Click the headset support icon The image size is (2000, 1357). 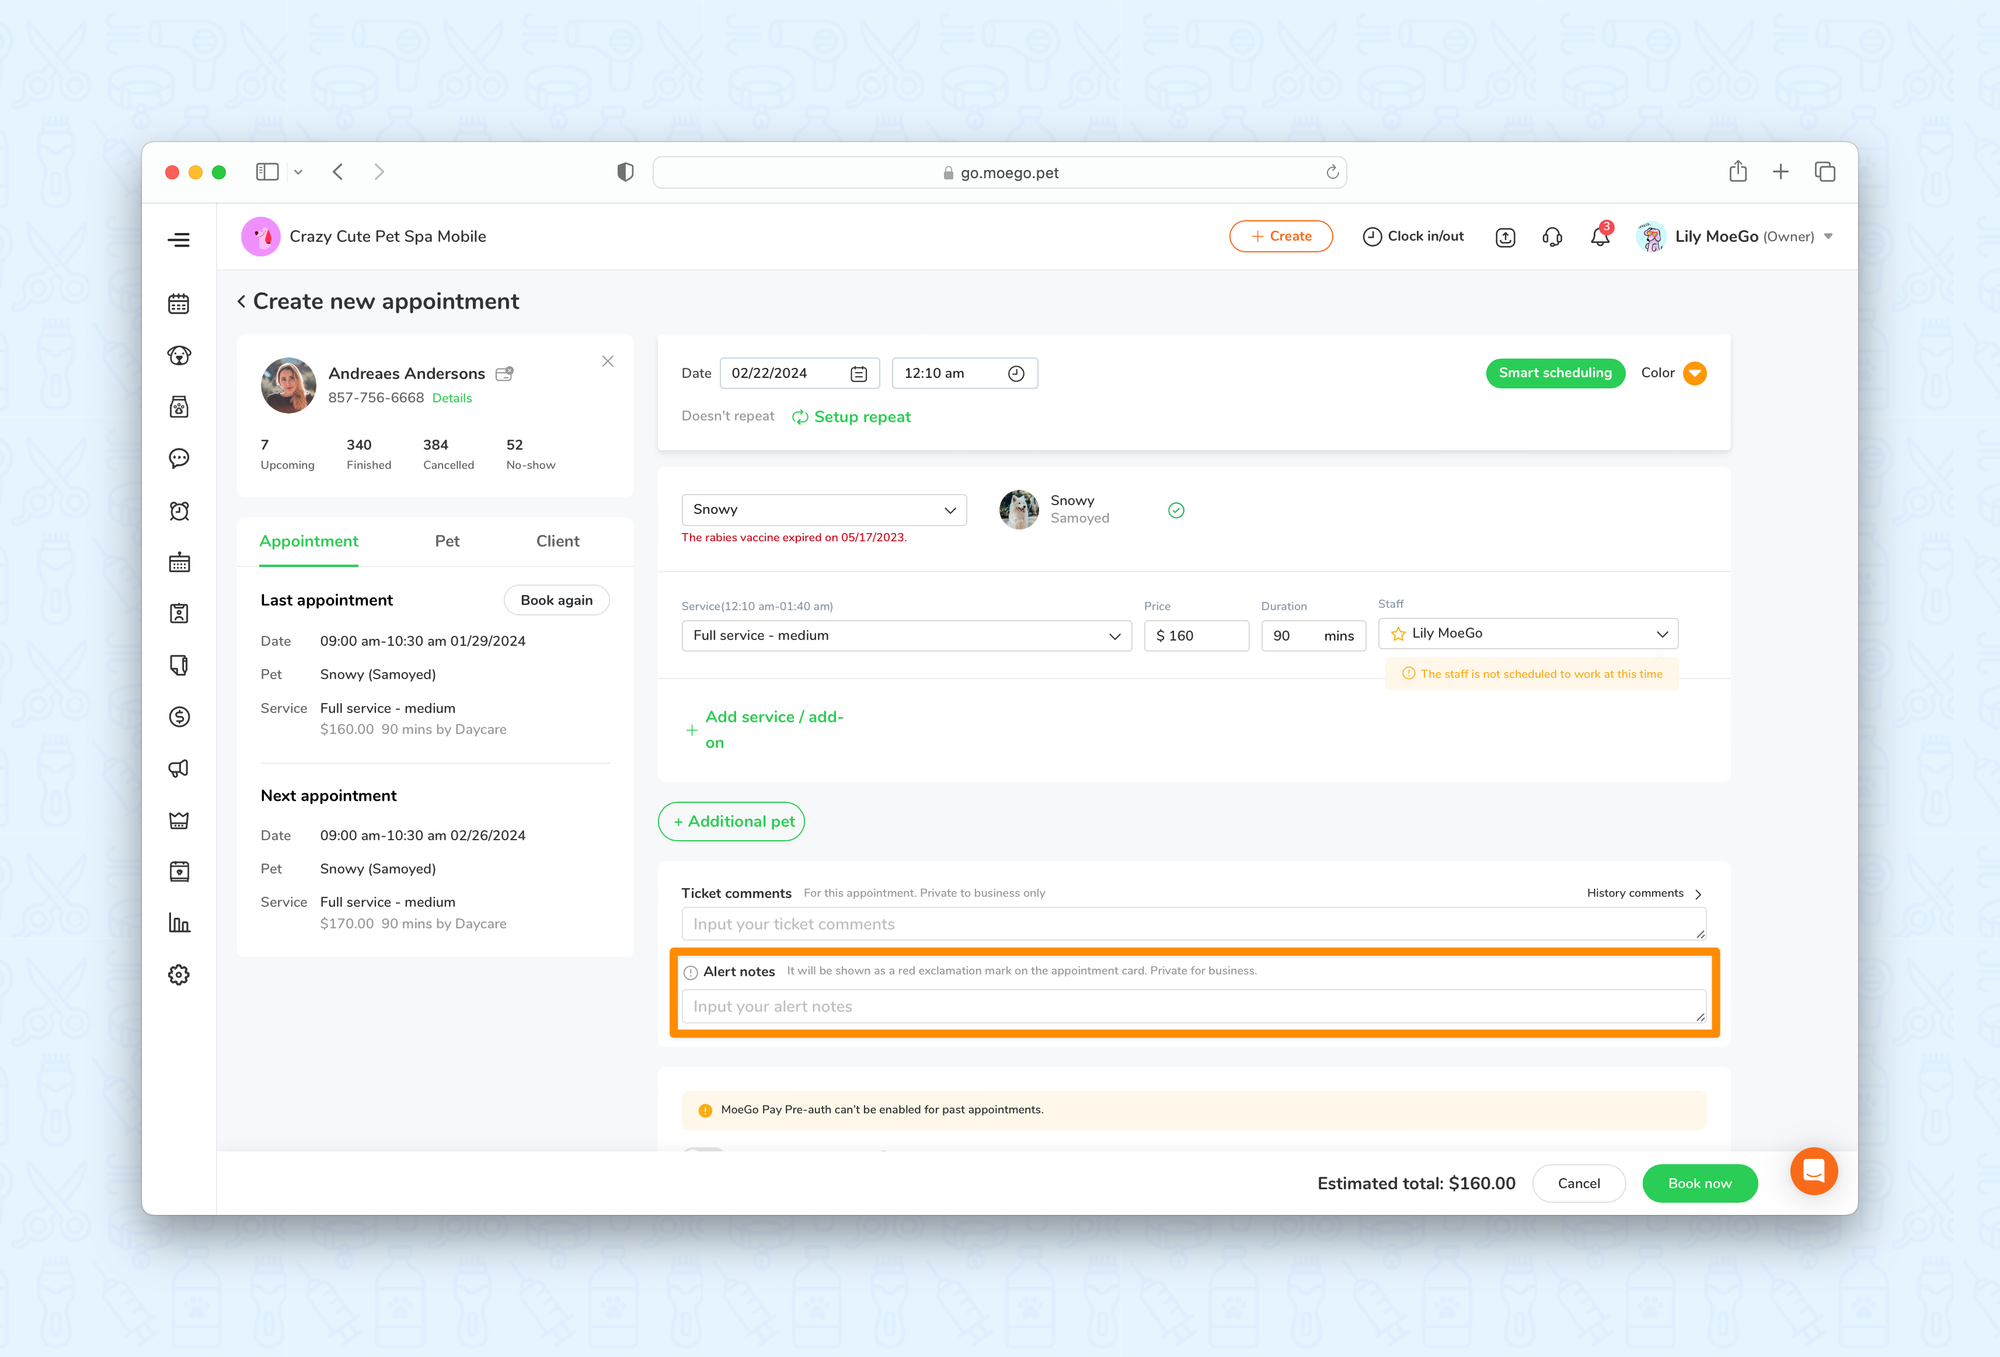tap(1552, 237)
